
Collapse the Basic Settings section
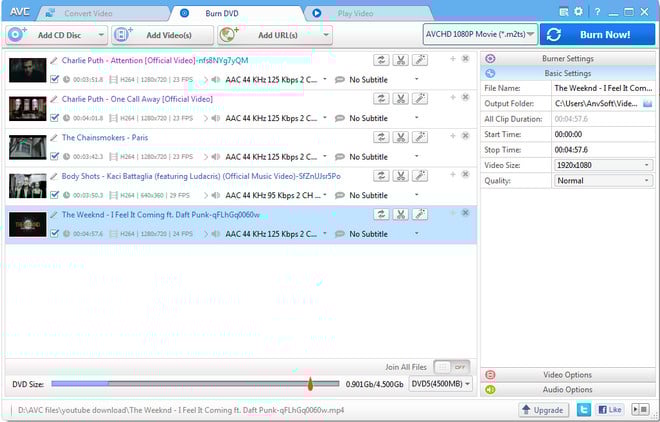[568, 73]
